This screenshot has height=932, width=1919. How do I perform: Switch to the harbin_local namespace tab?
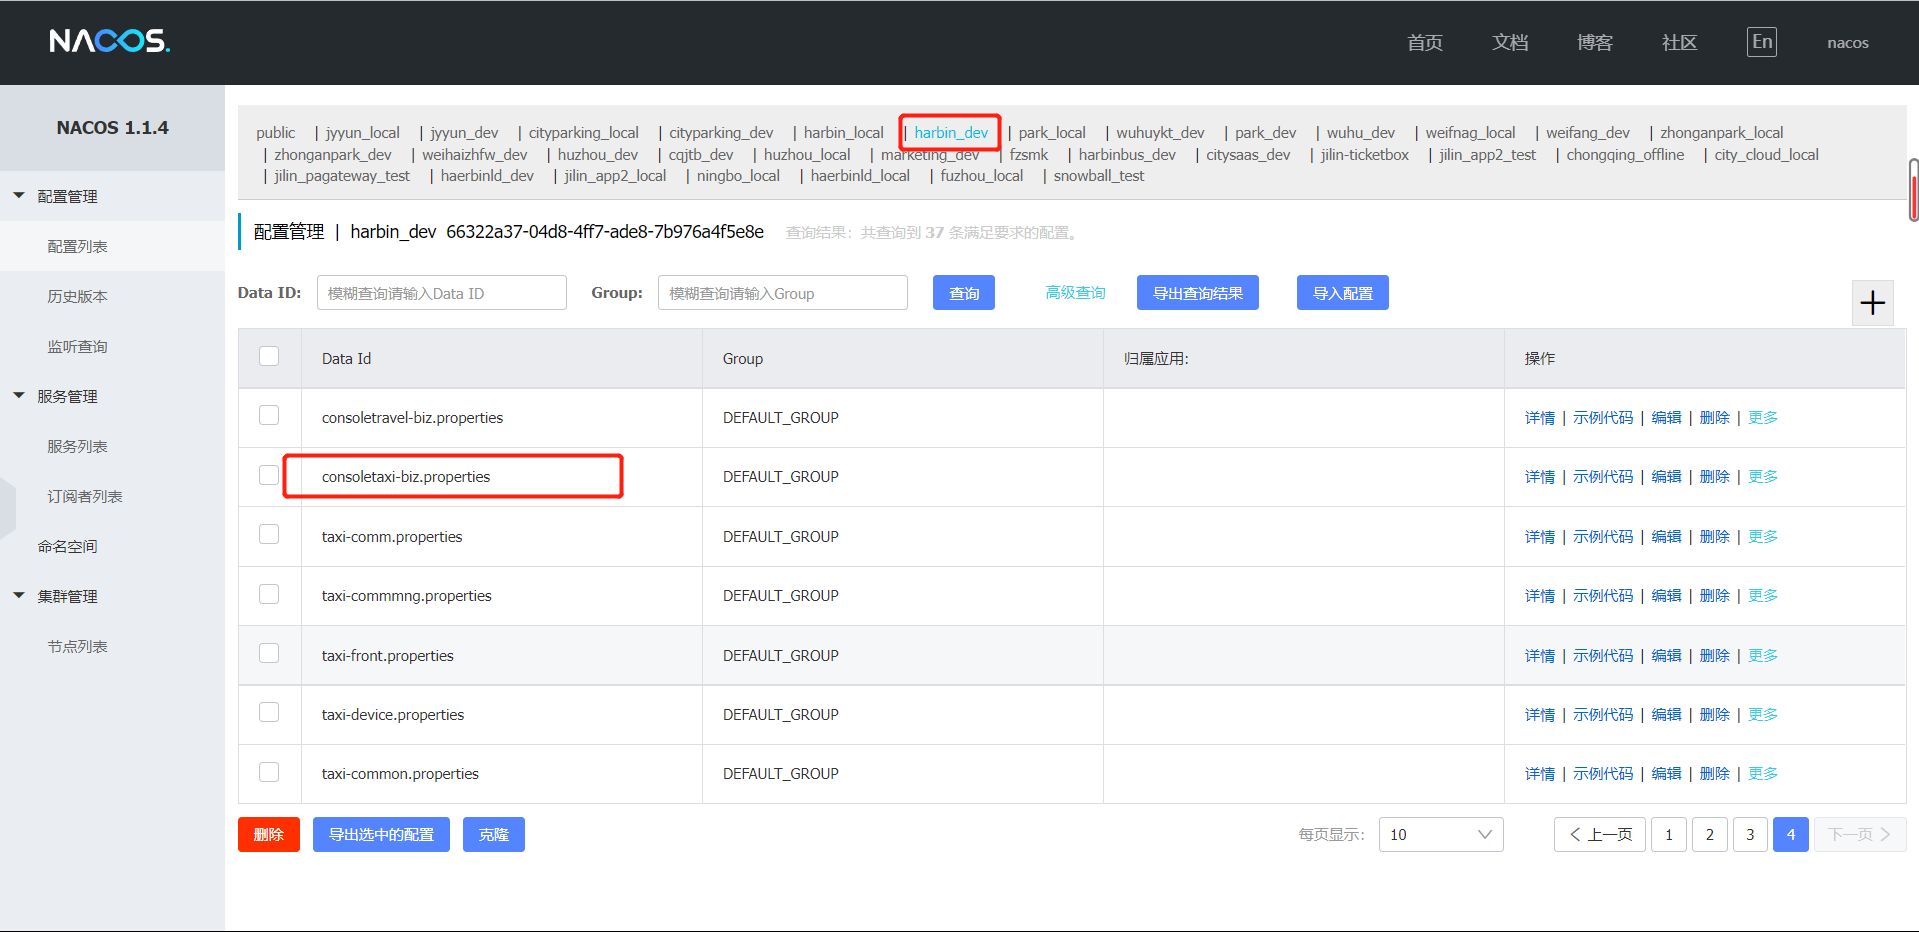point(843,133)
